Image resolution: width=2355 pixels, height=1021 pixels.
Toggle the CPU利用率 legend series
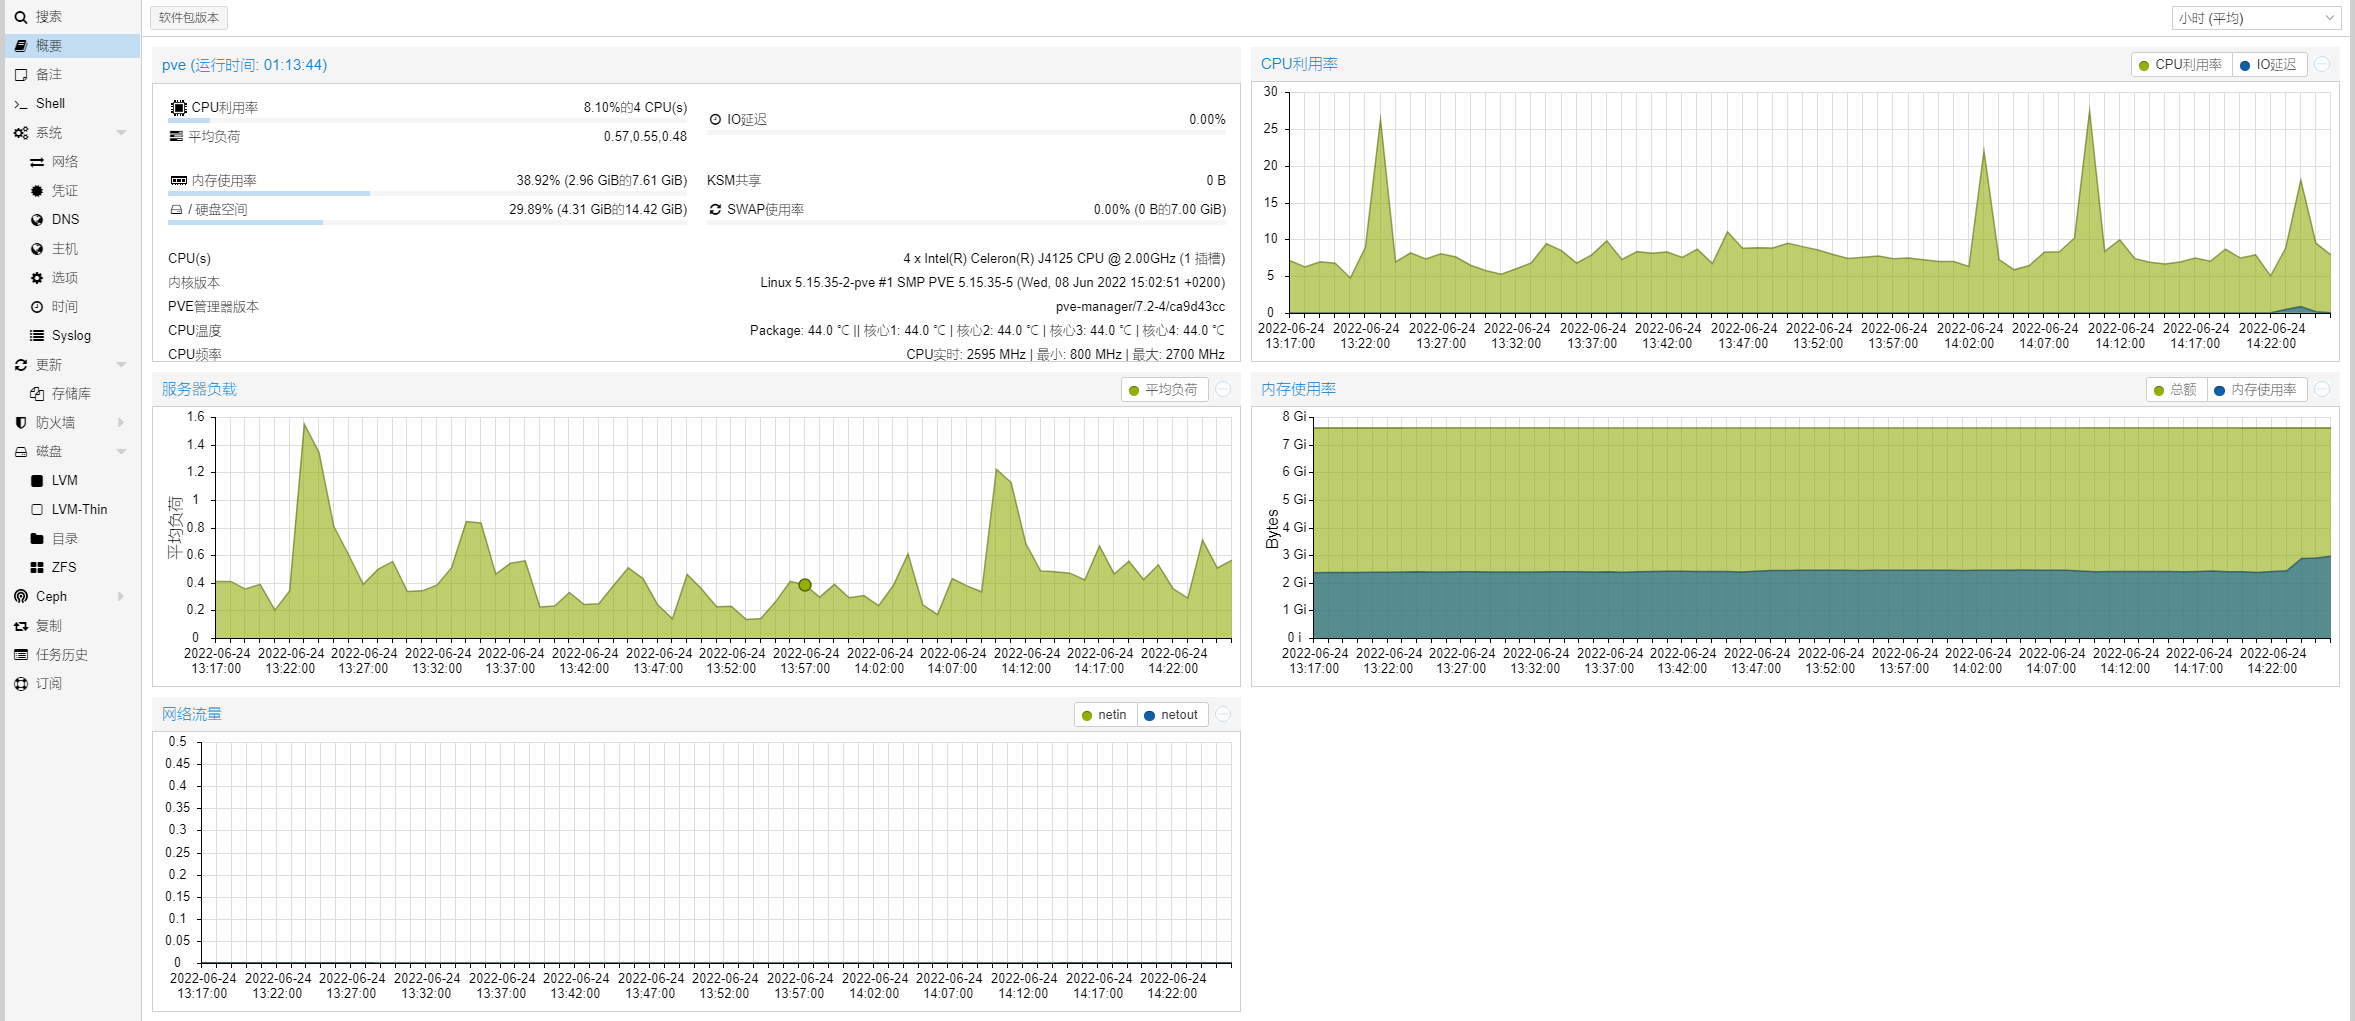point(2180,65)
